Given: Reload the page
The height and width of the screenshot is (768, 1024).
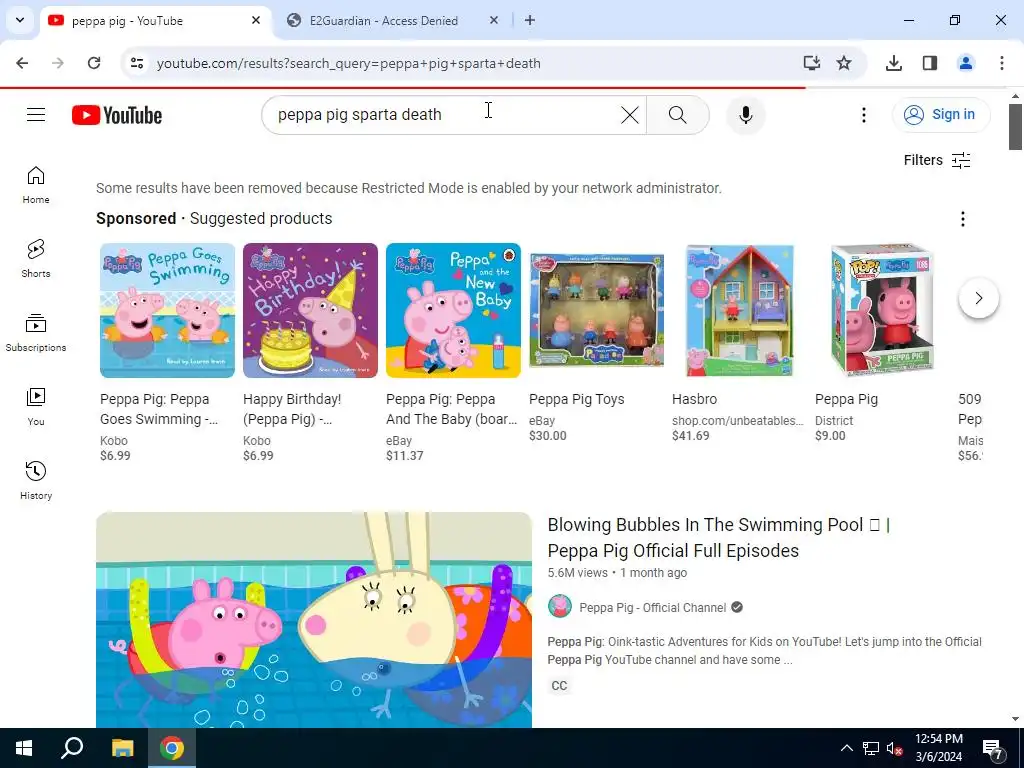Looking at the screenshot, I should point(94,63).
